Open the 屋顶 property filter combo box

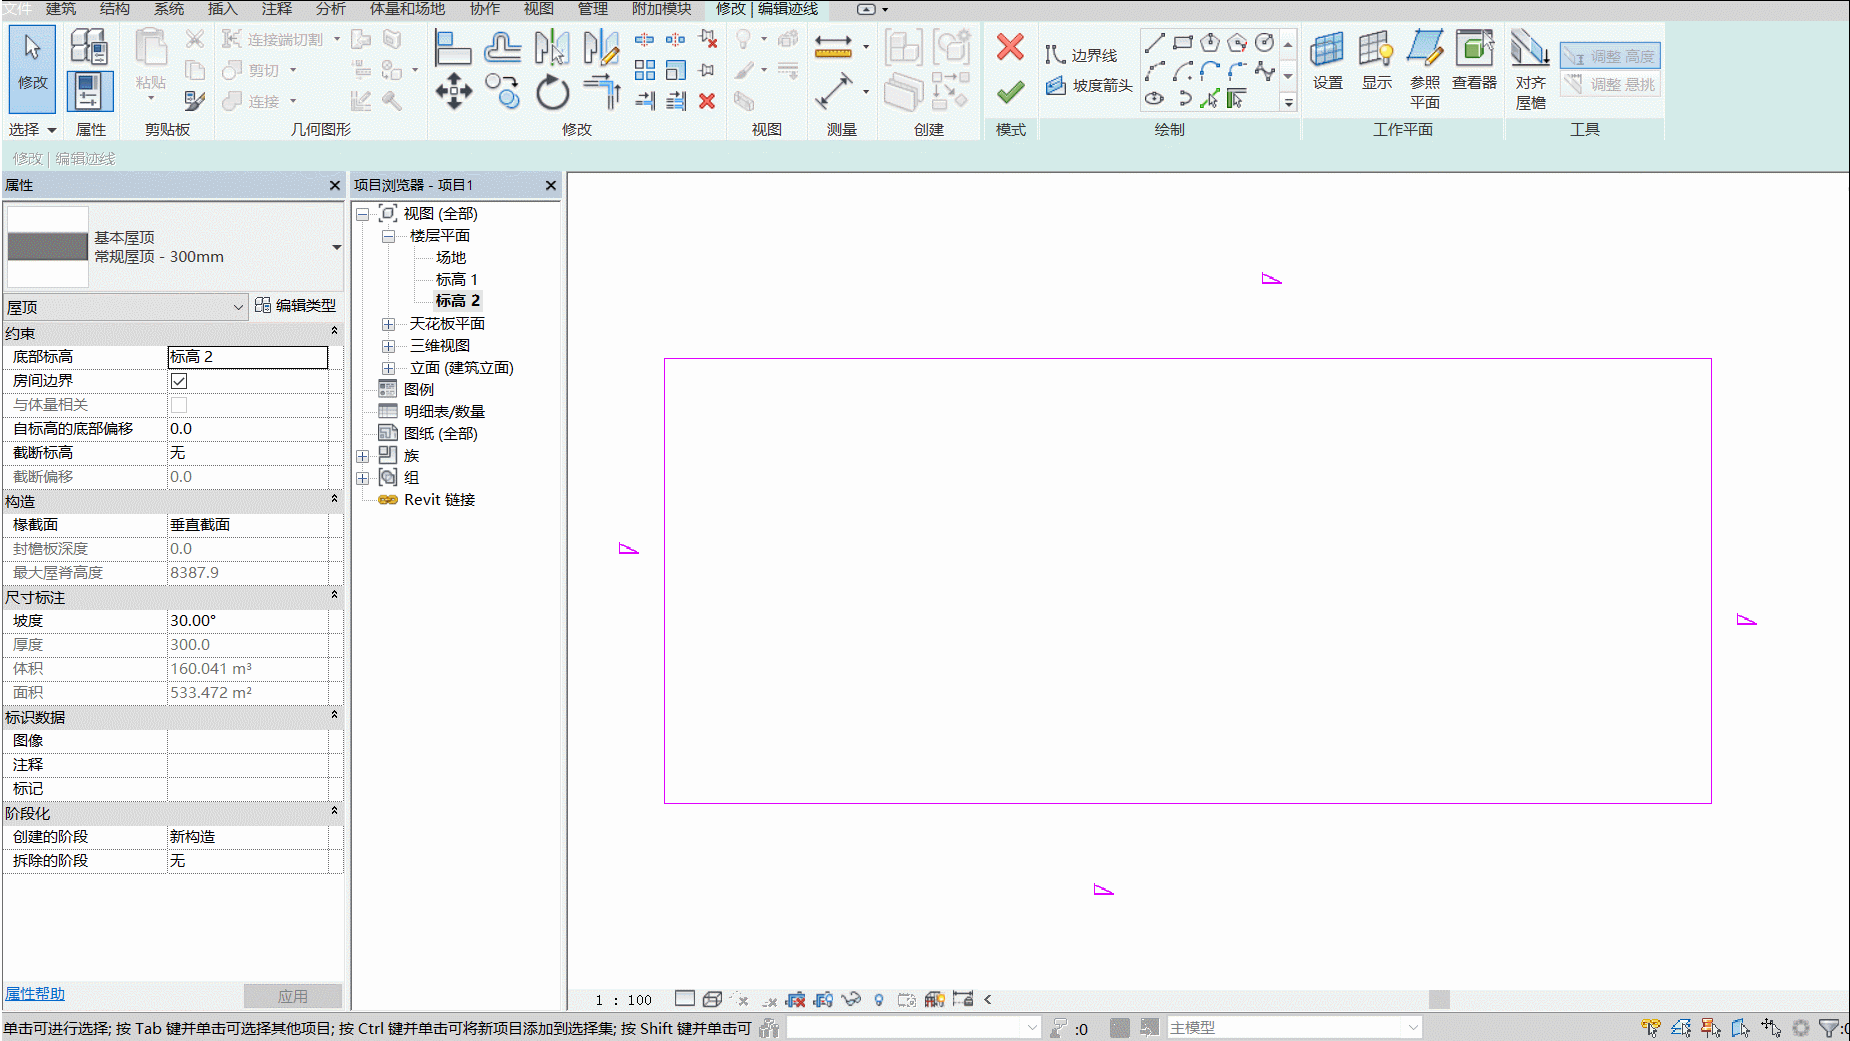[126, 307]
